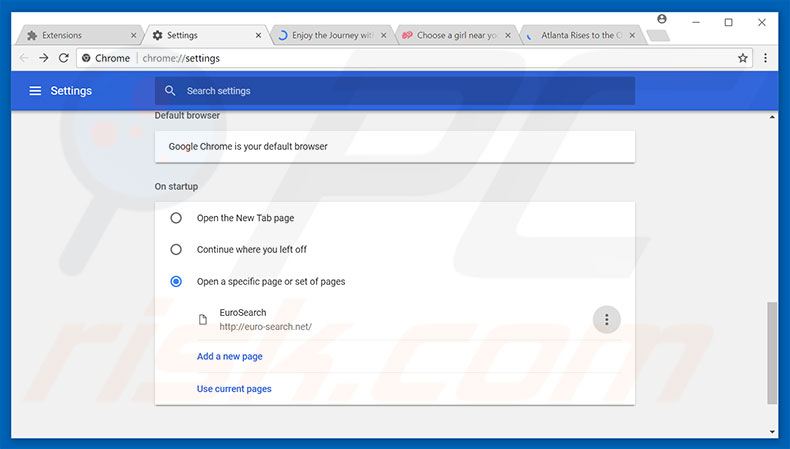This screenshot has width=790, height=449.
Task: Open a new browser tab
Action: click(658, 35)
